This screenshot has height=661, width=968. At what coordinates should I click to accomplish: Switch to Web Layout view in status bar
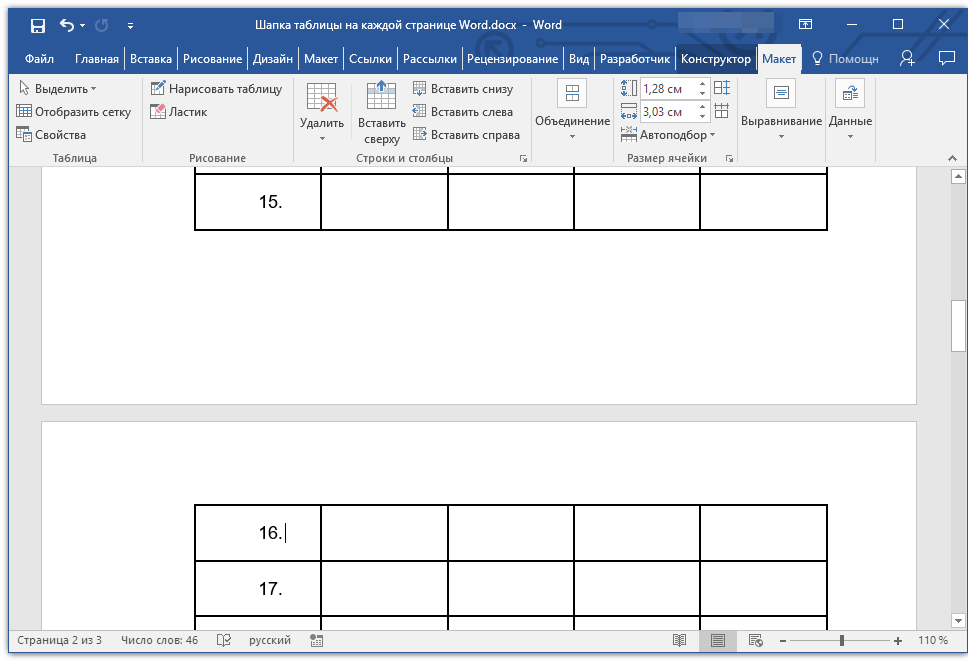pyautogui.click(x=755, y=640)
